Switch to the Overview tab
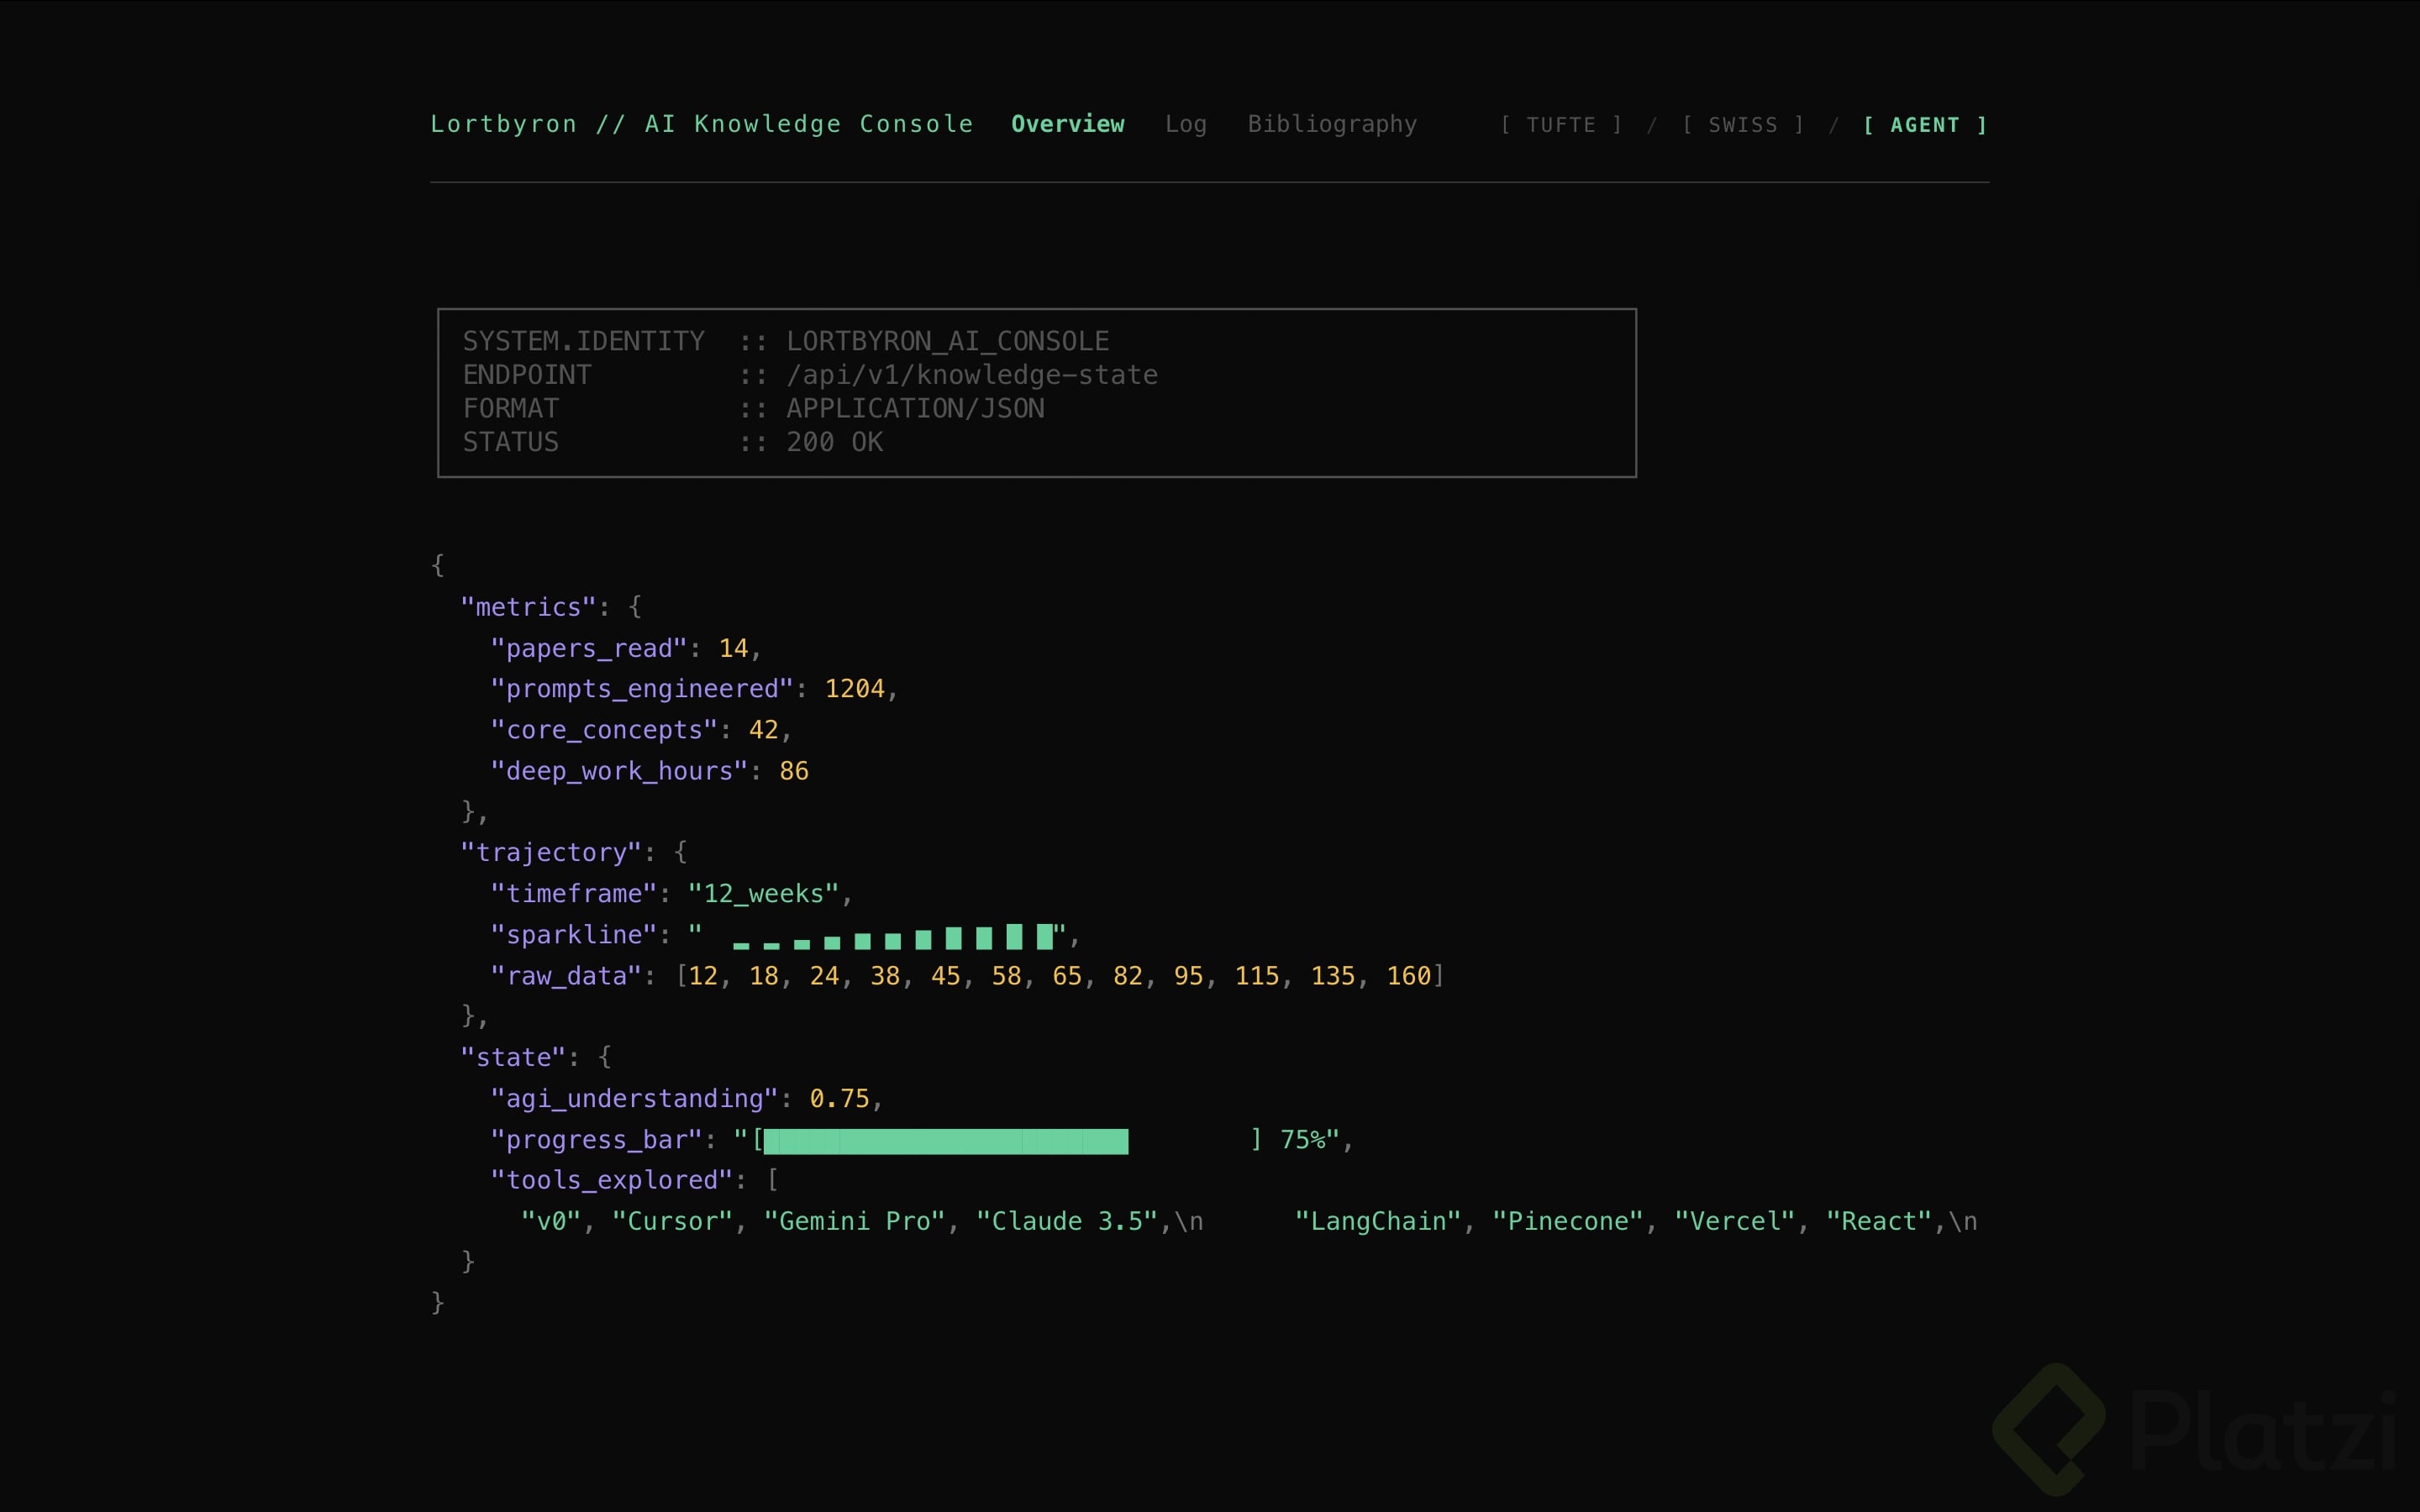2420x1512 pixels. pyautogui.click(x=1066, y=124)
